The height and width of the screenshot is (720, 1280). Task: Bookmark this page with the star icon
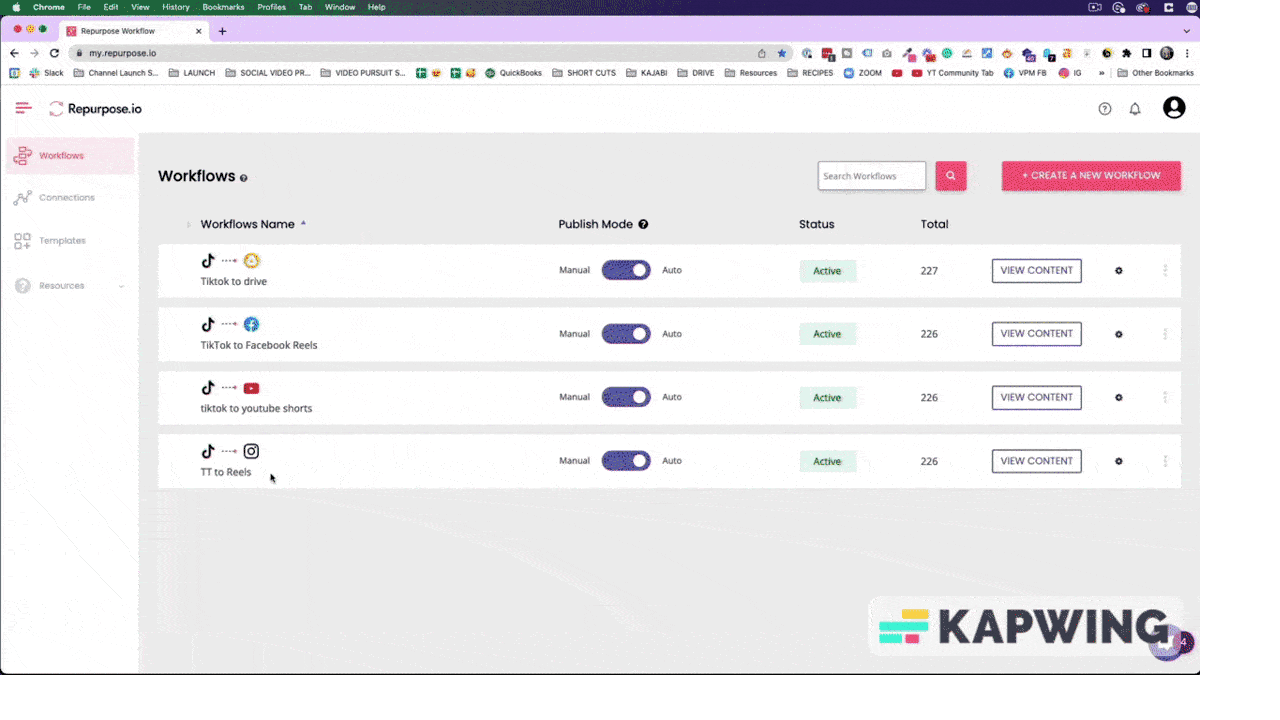click(x=782, y=53)
